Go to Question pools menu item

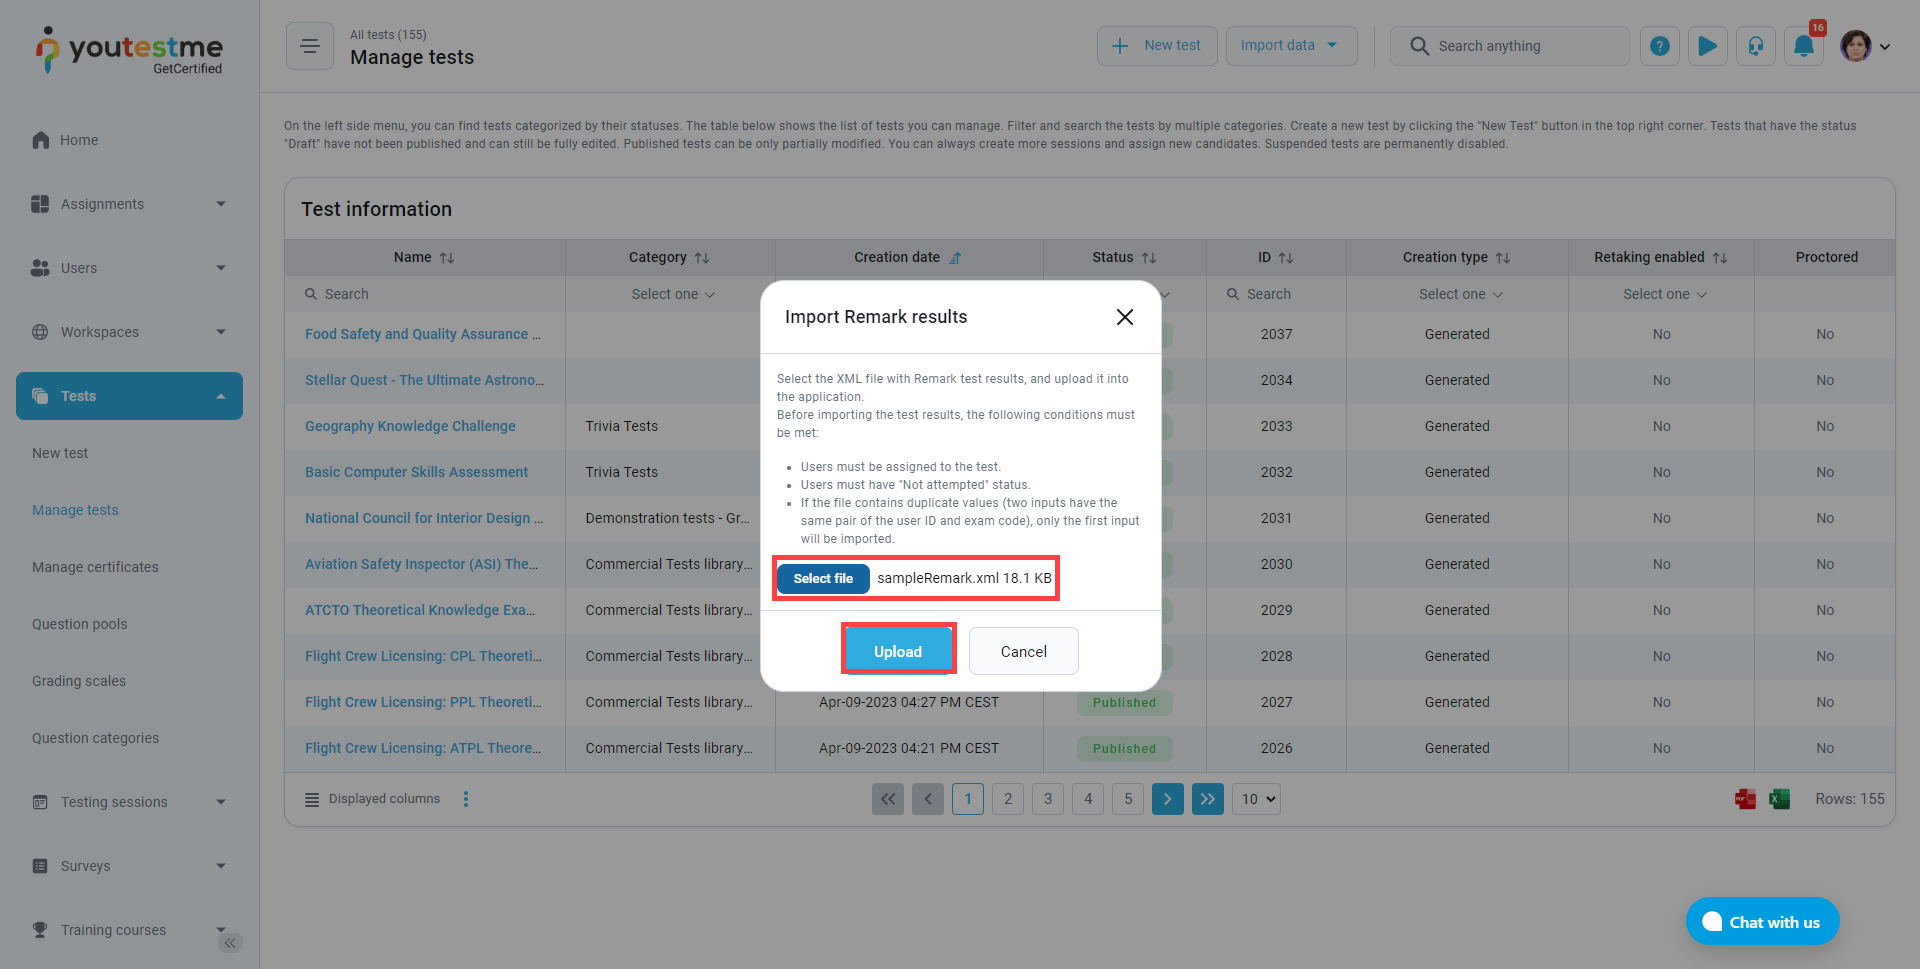80,624
